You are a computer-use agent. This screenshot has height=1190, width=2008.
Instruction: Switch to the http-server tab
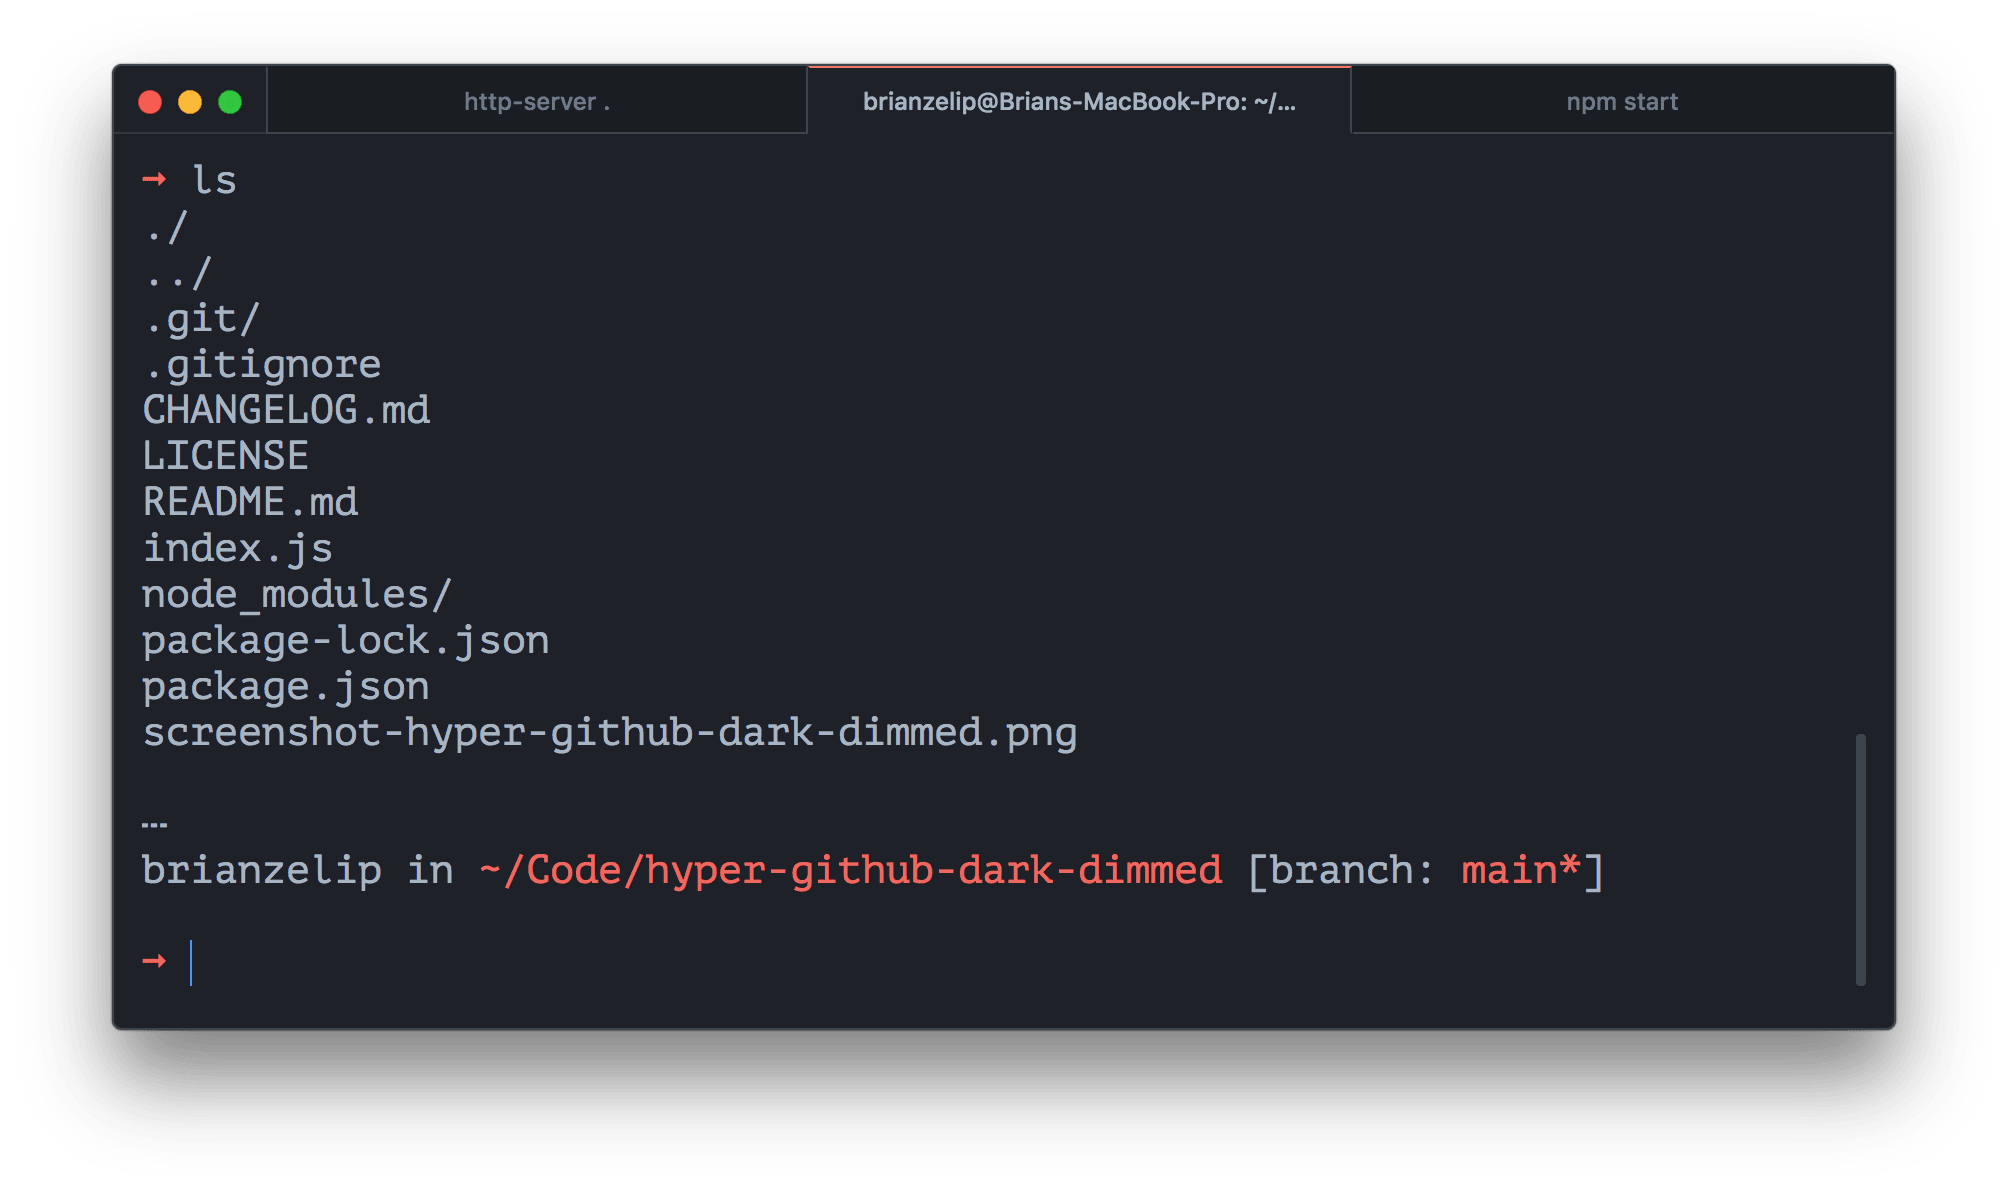click(537, 101)
